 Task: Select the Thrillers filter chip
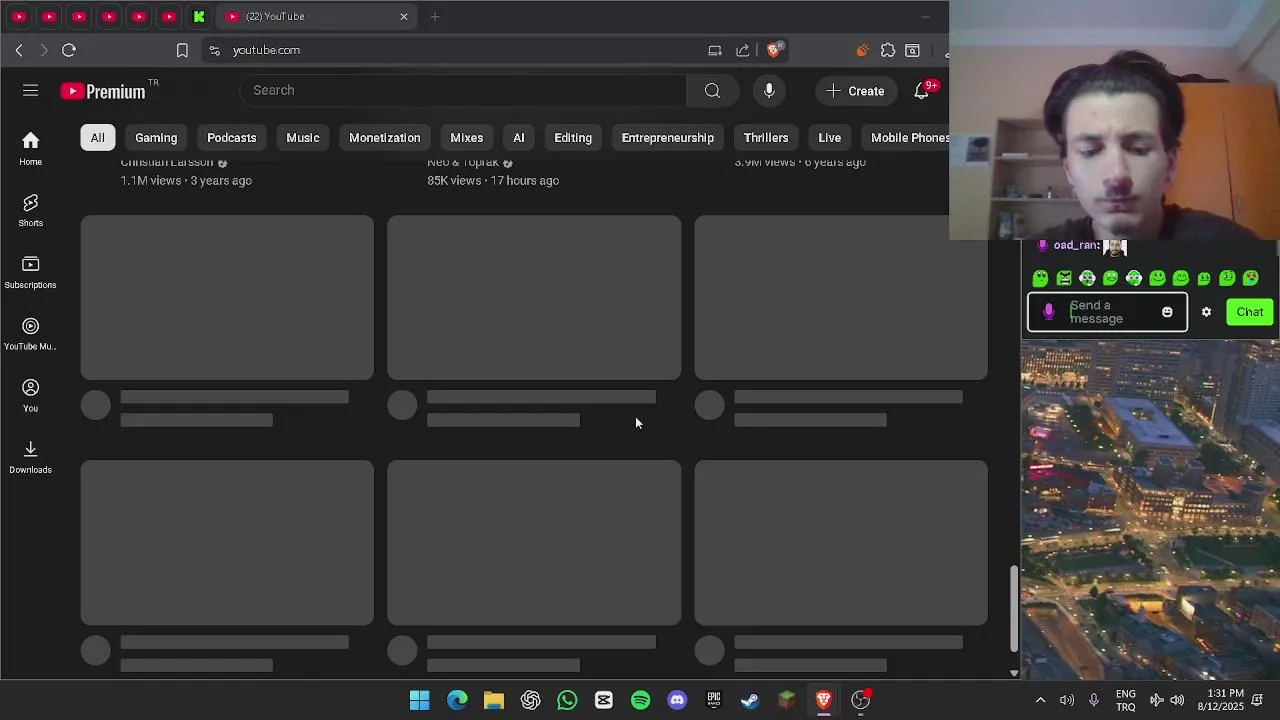click(x=766, y=138)
